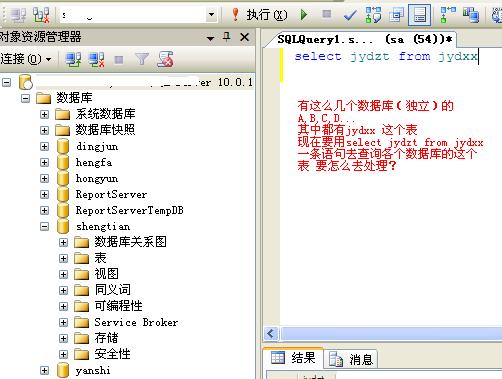Viewport: 502px width, 379px height.
Task: Click the disconnect server icon in explorer
Action: click(96, 60)
